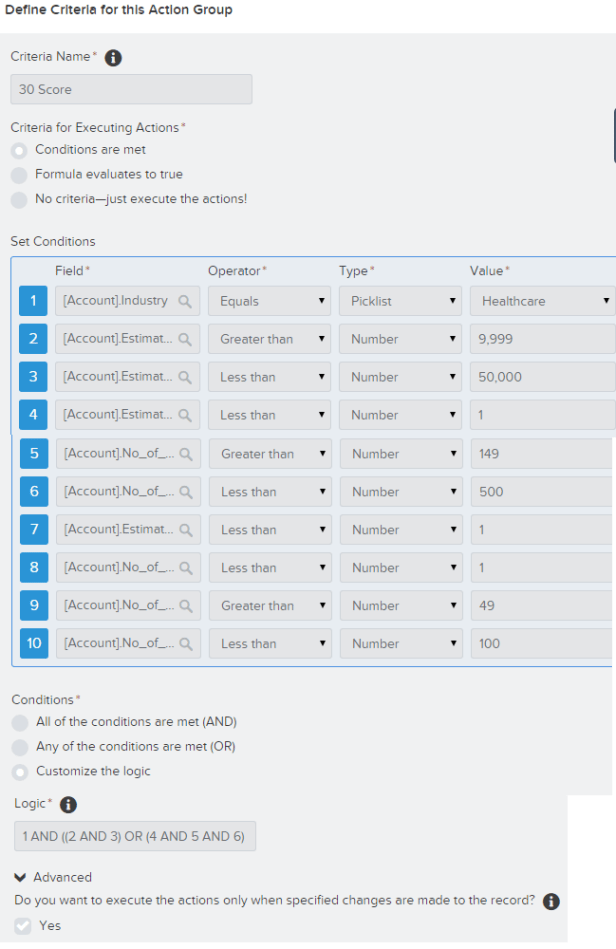The image size is (616, 949).
Task: Open field lookup for row 1 Industry
Action: [x=185, y=301]
